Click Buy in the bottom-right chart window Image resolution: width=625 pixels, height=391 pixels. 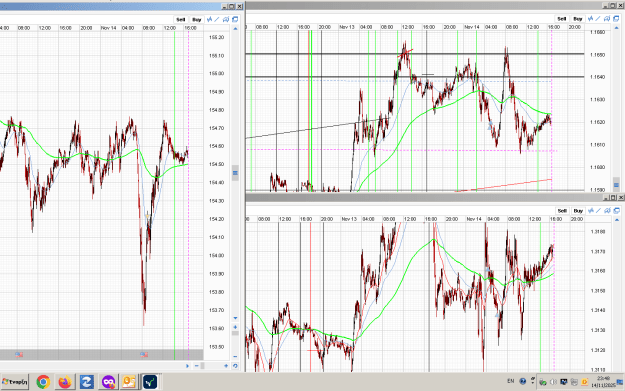point(578,211)
